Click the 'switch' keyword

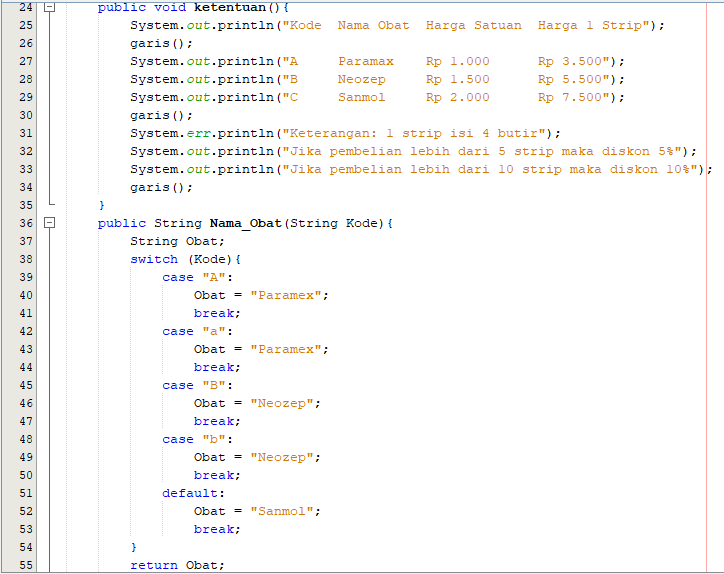154,260
